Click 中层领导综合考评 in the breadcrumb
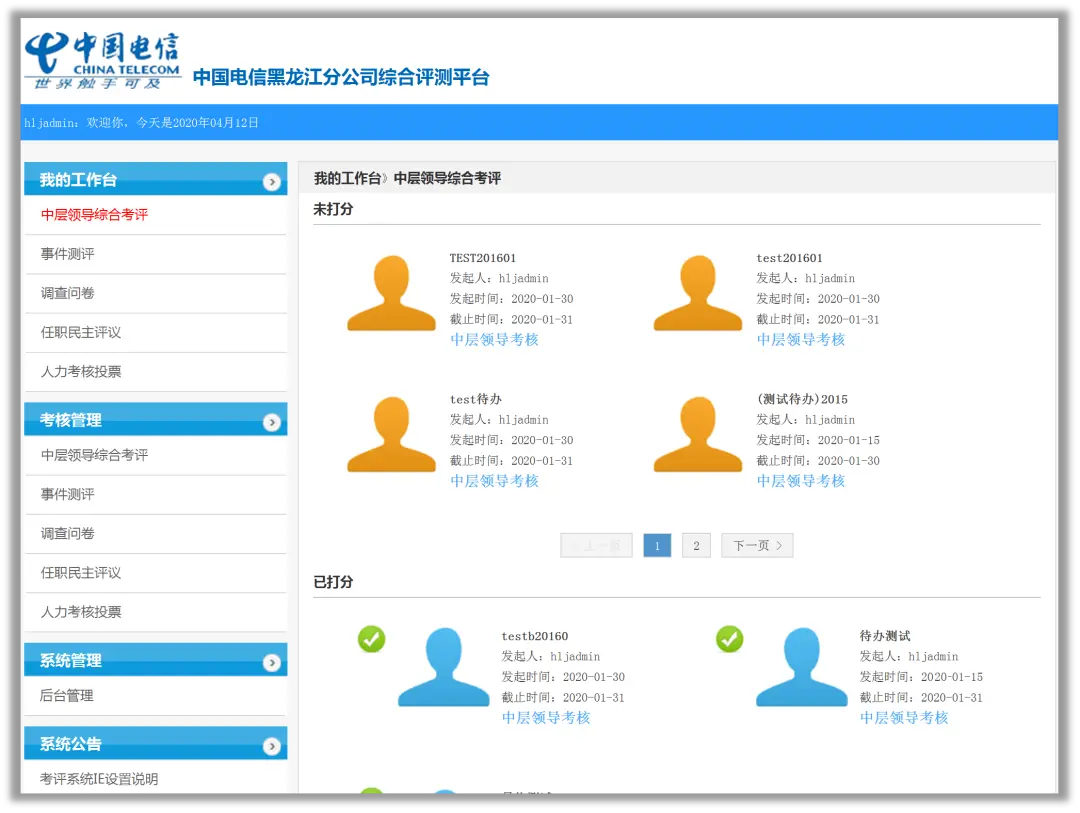 point(447,178)
